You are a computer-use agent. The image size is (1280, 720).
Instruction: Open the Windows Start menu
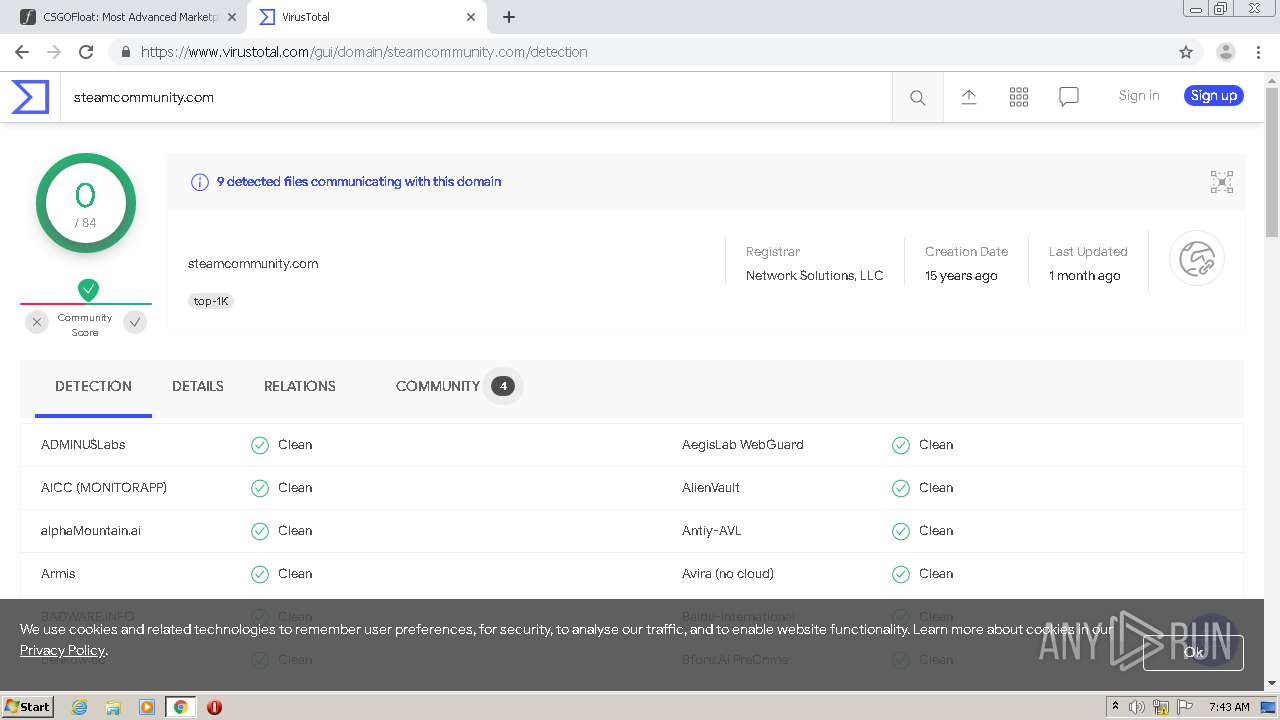pyautogui.click(x=28, y=706)
